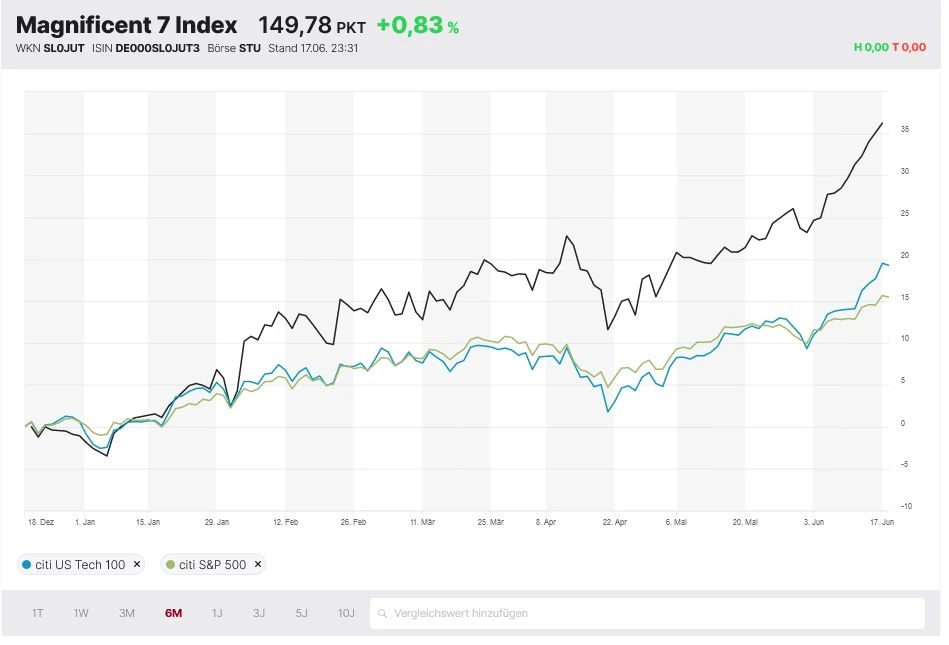Click the green citi S&P 500 color dot

point(171,565)
